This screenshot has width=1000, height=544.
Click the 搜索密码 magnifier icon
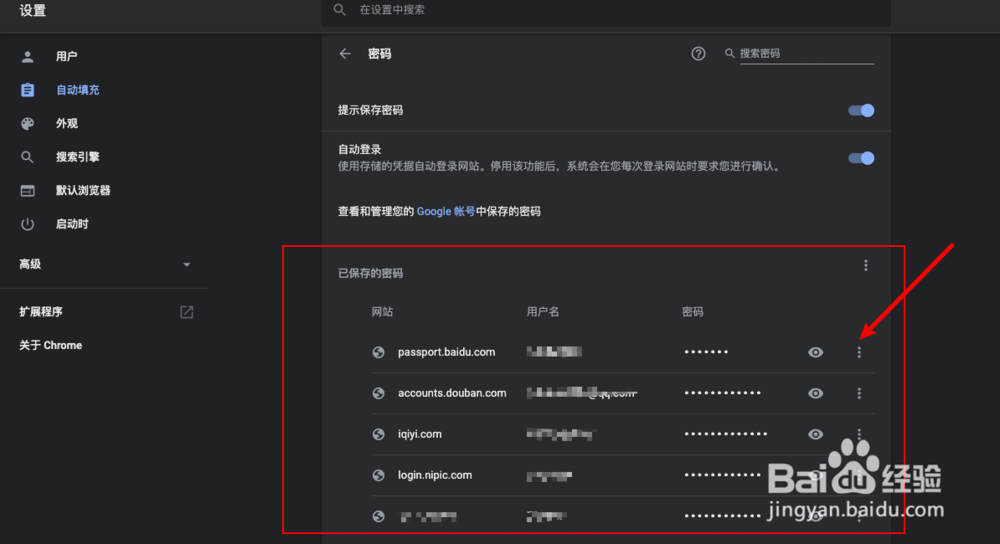(730, 54)
